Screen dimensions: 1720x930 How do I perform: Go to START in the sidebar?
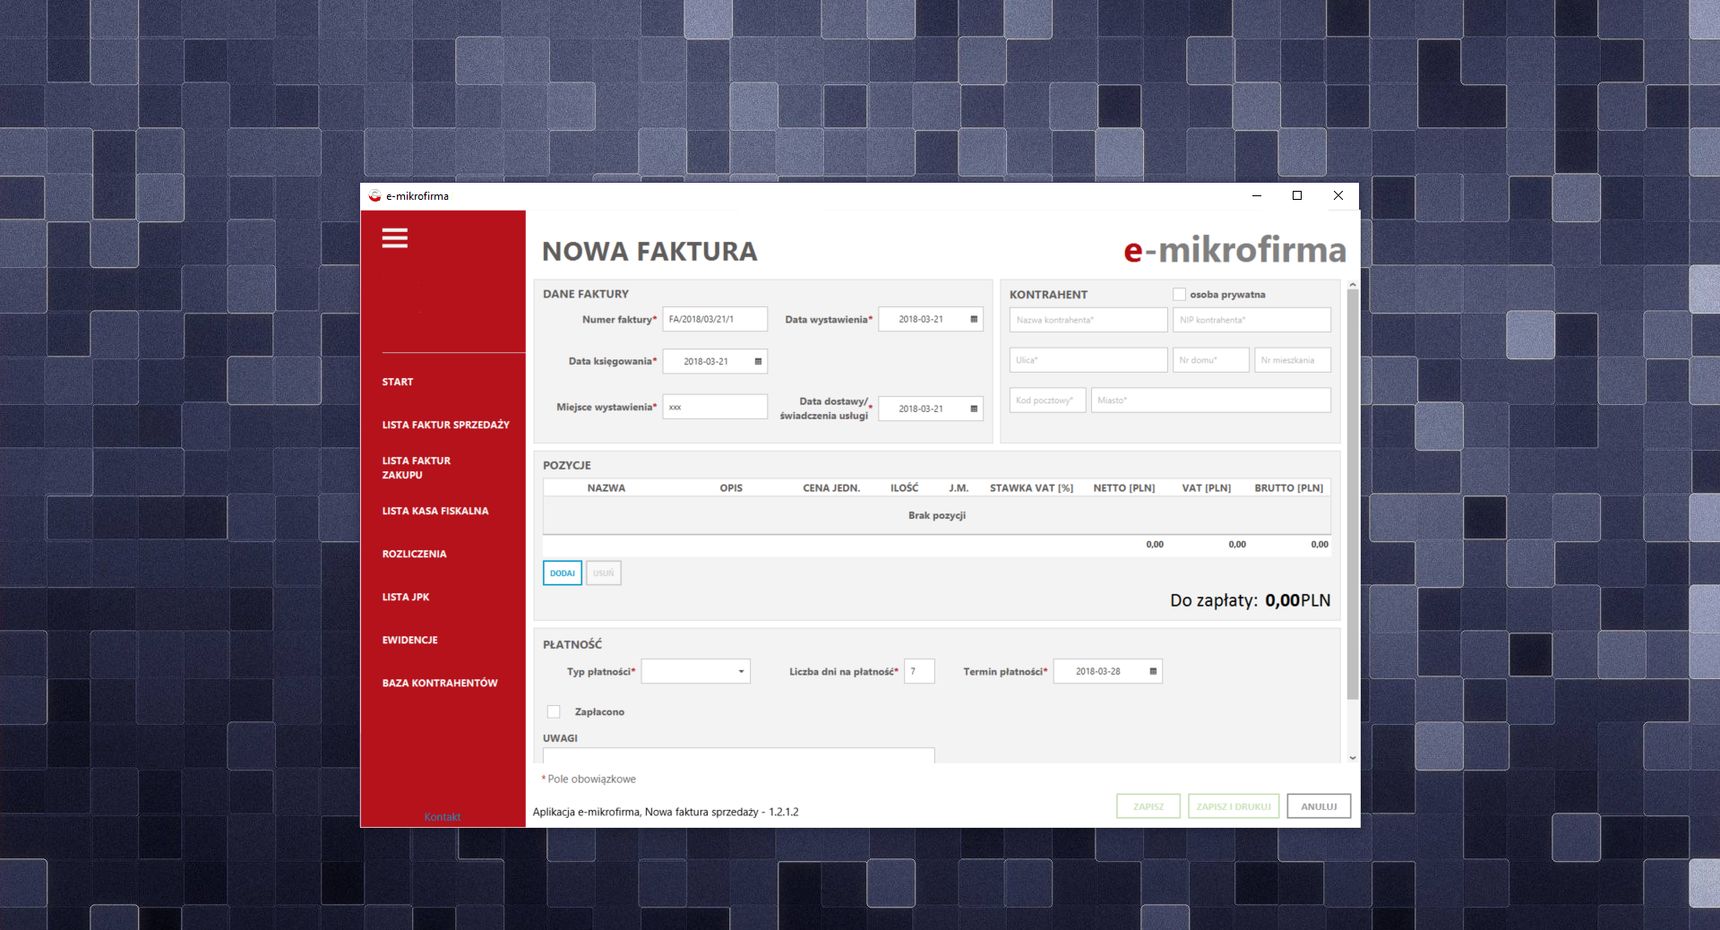pos(397,382)
